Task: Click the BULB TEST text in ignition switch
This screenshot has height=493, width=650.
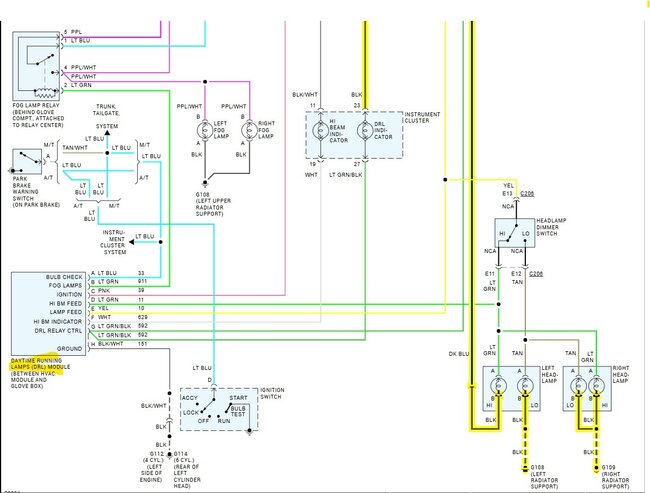Action: 238,411
